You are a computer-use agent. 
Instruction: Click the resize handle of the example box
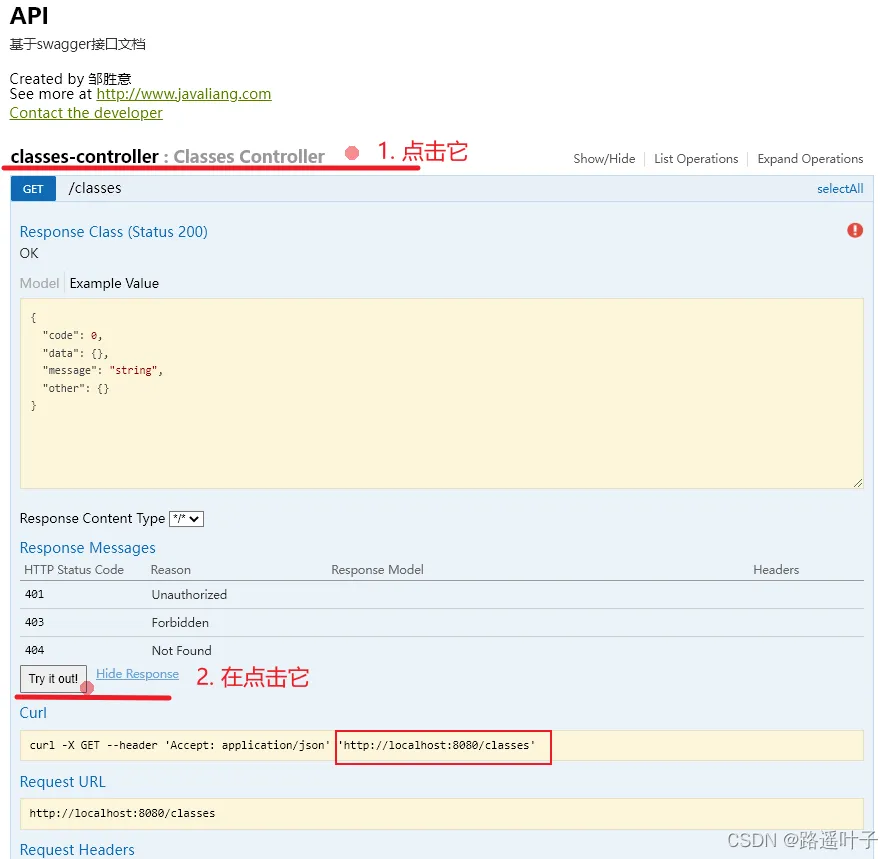[x=858, y=483]
